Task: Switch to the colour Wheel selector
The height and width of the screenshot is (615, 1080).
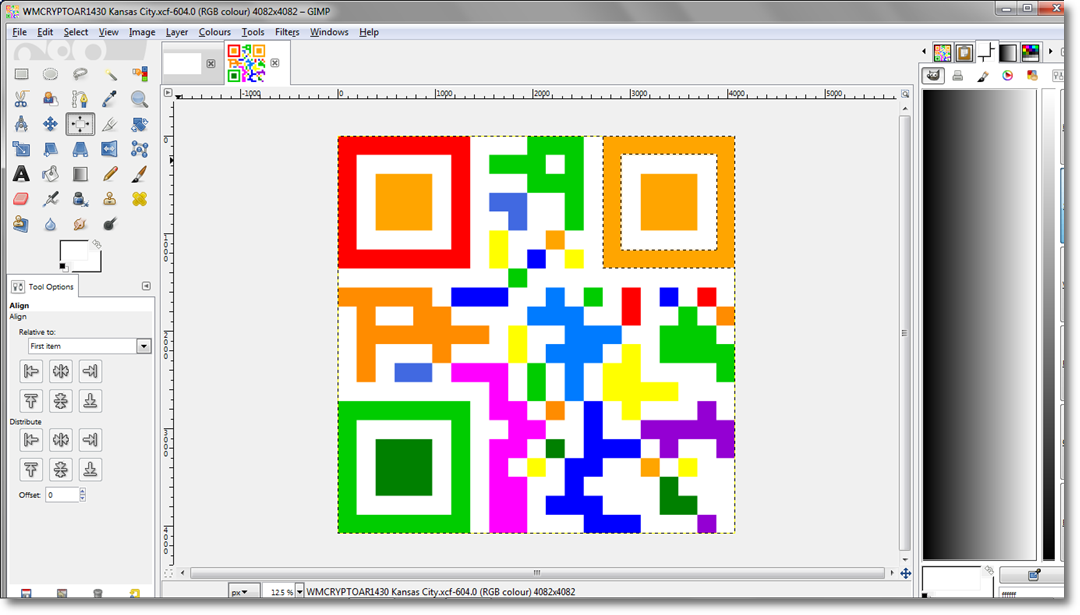Action: (x=1008, y=76)
